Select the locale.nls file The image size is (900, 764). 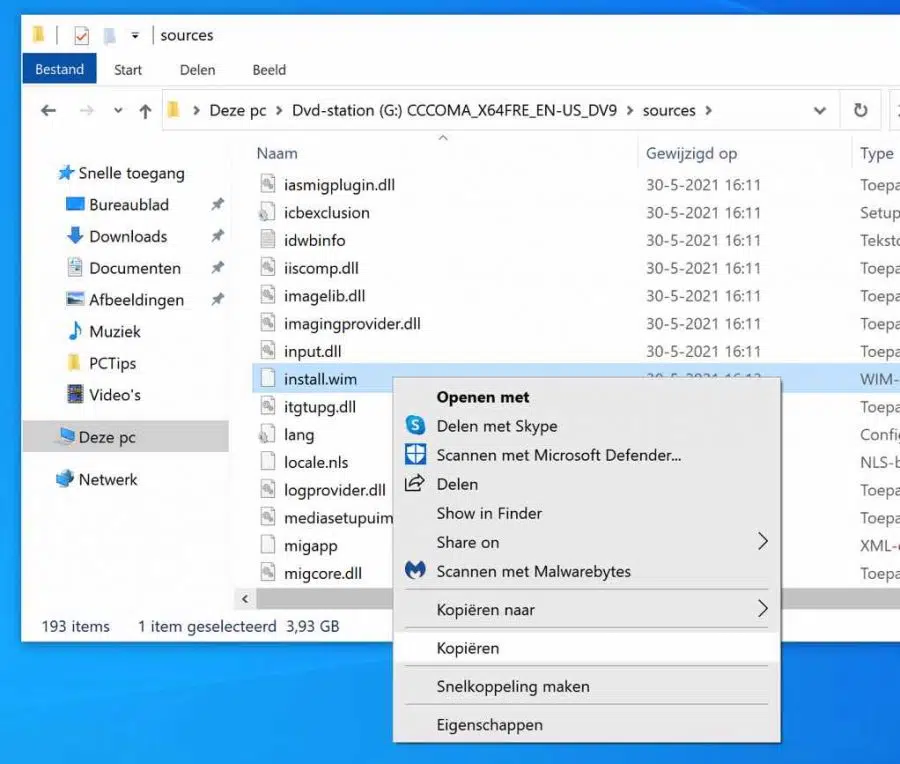(x=316, y=462)
